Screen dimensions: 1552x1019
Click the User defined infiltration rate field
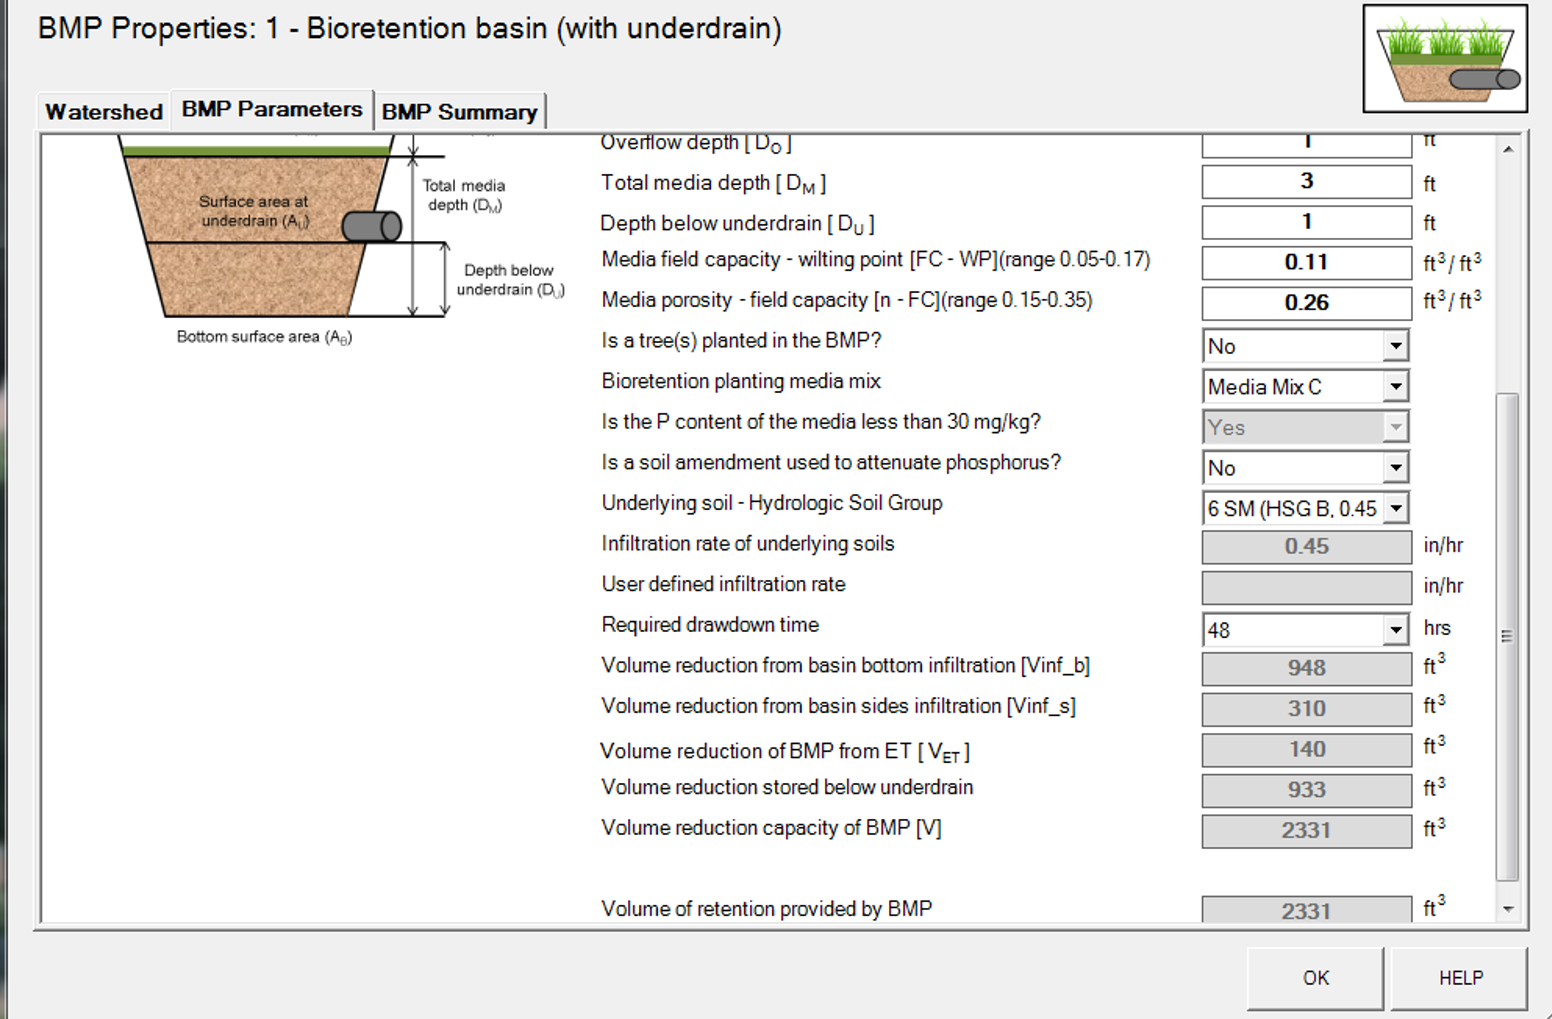[1305, 587]
